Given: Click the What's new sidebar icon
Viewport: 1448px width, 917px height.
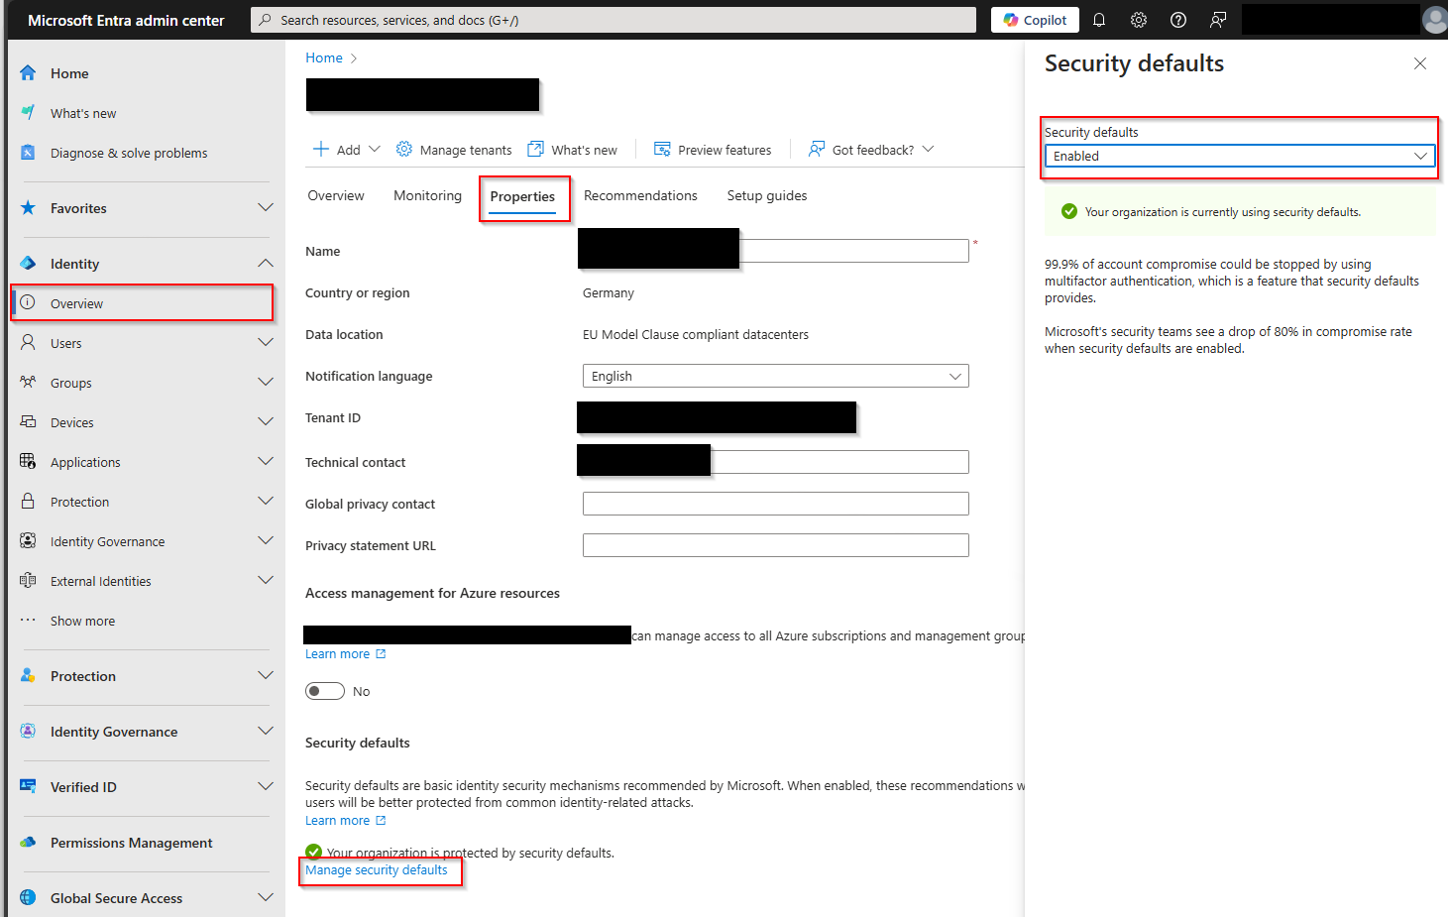Looking at the screenshot, I should coord(28,113).
